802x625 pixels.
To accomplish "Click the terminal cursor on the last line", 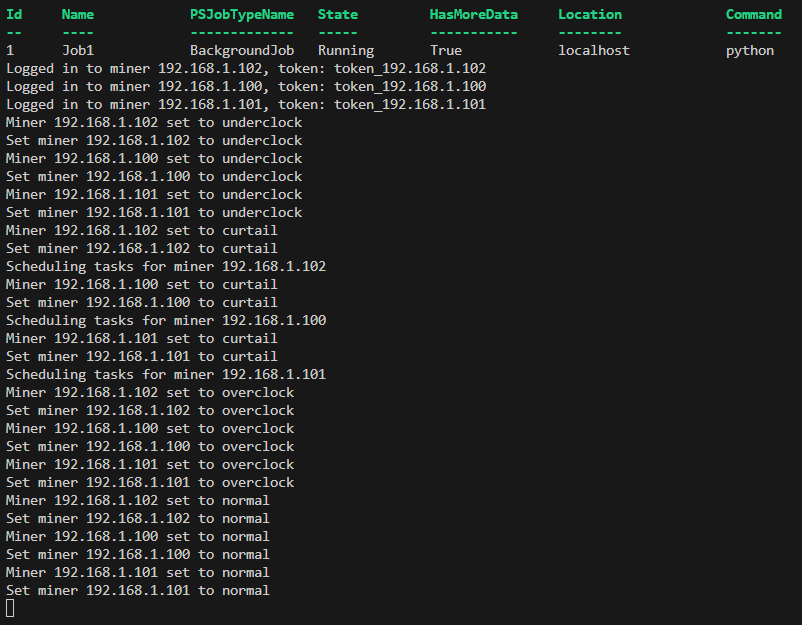I will point(10,608).
